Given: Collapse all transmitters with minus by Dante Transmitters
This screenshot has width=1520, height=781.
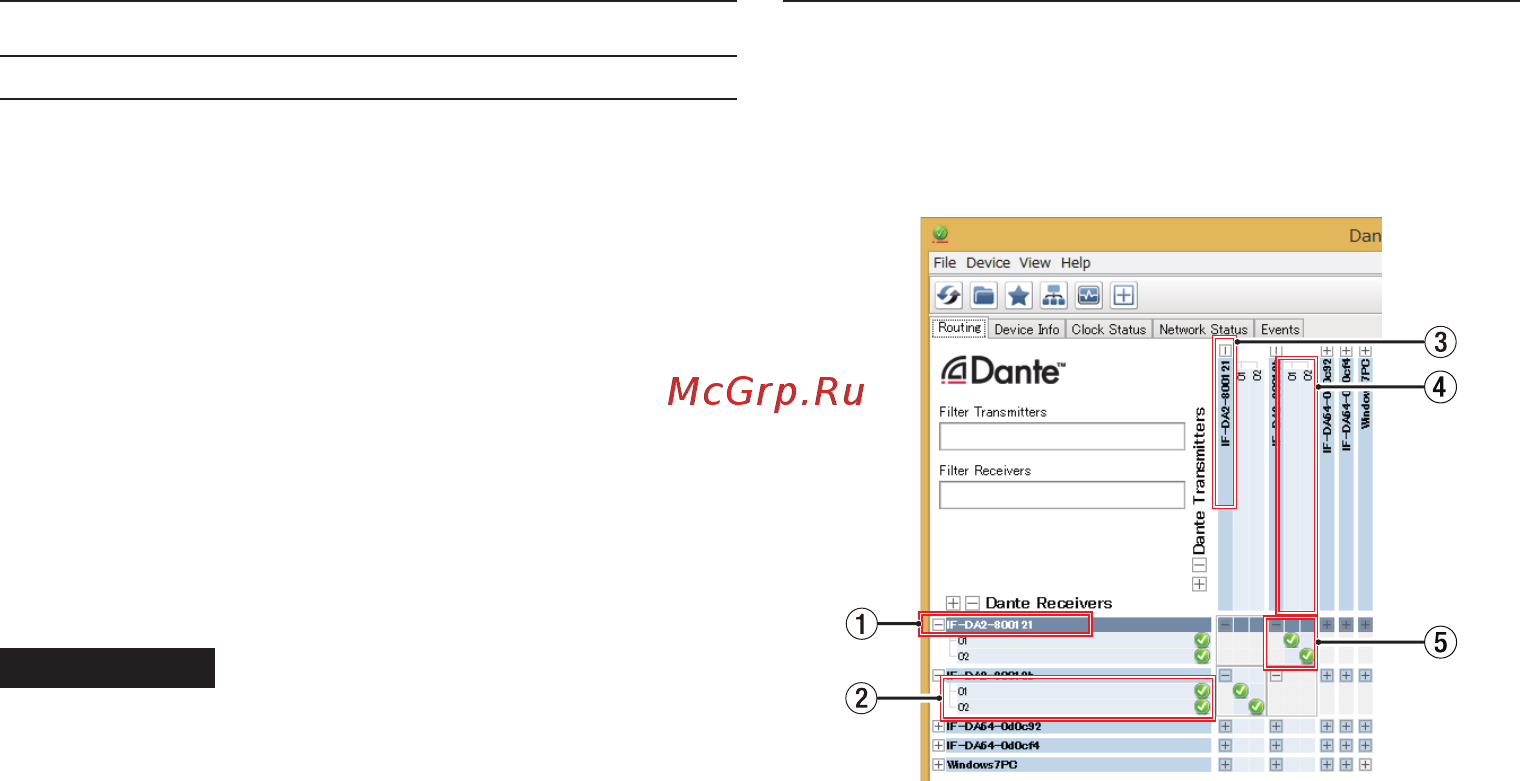Looking at the screenshot, I should [1200, 565].
